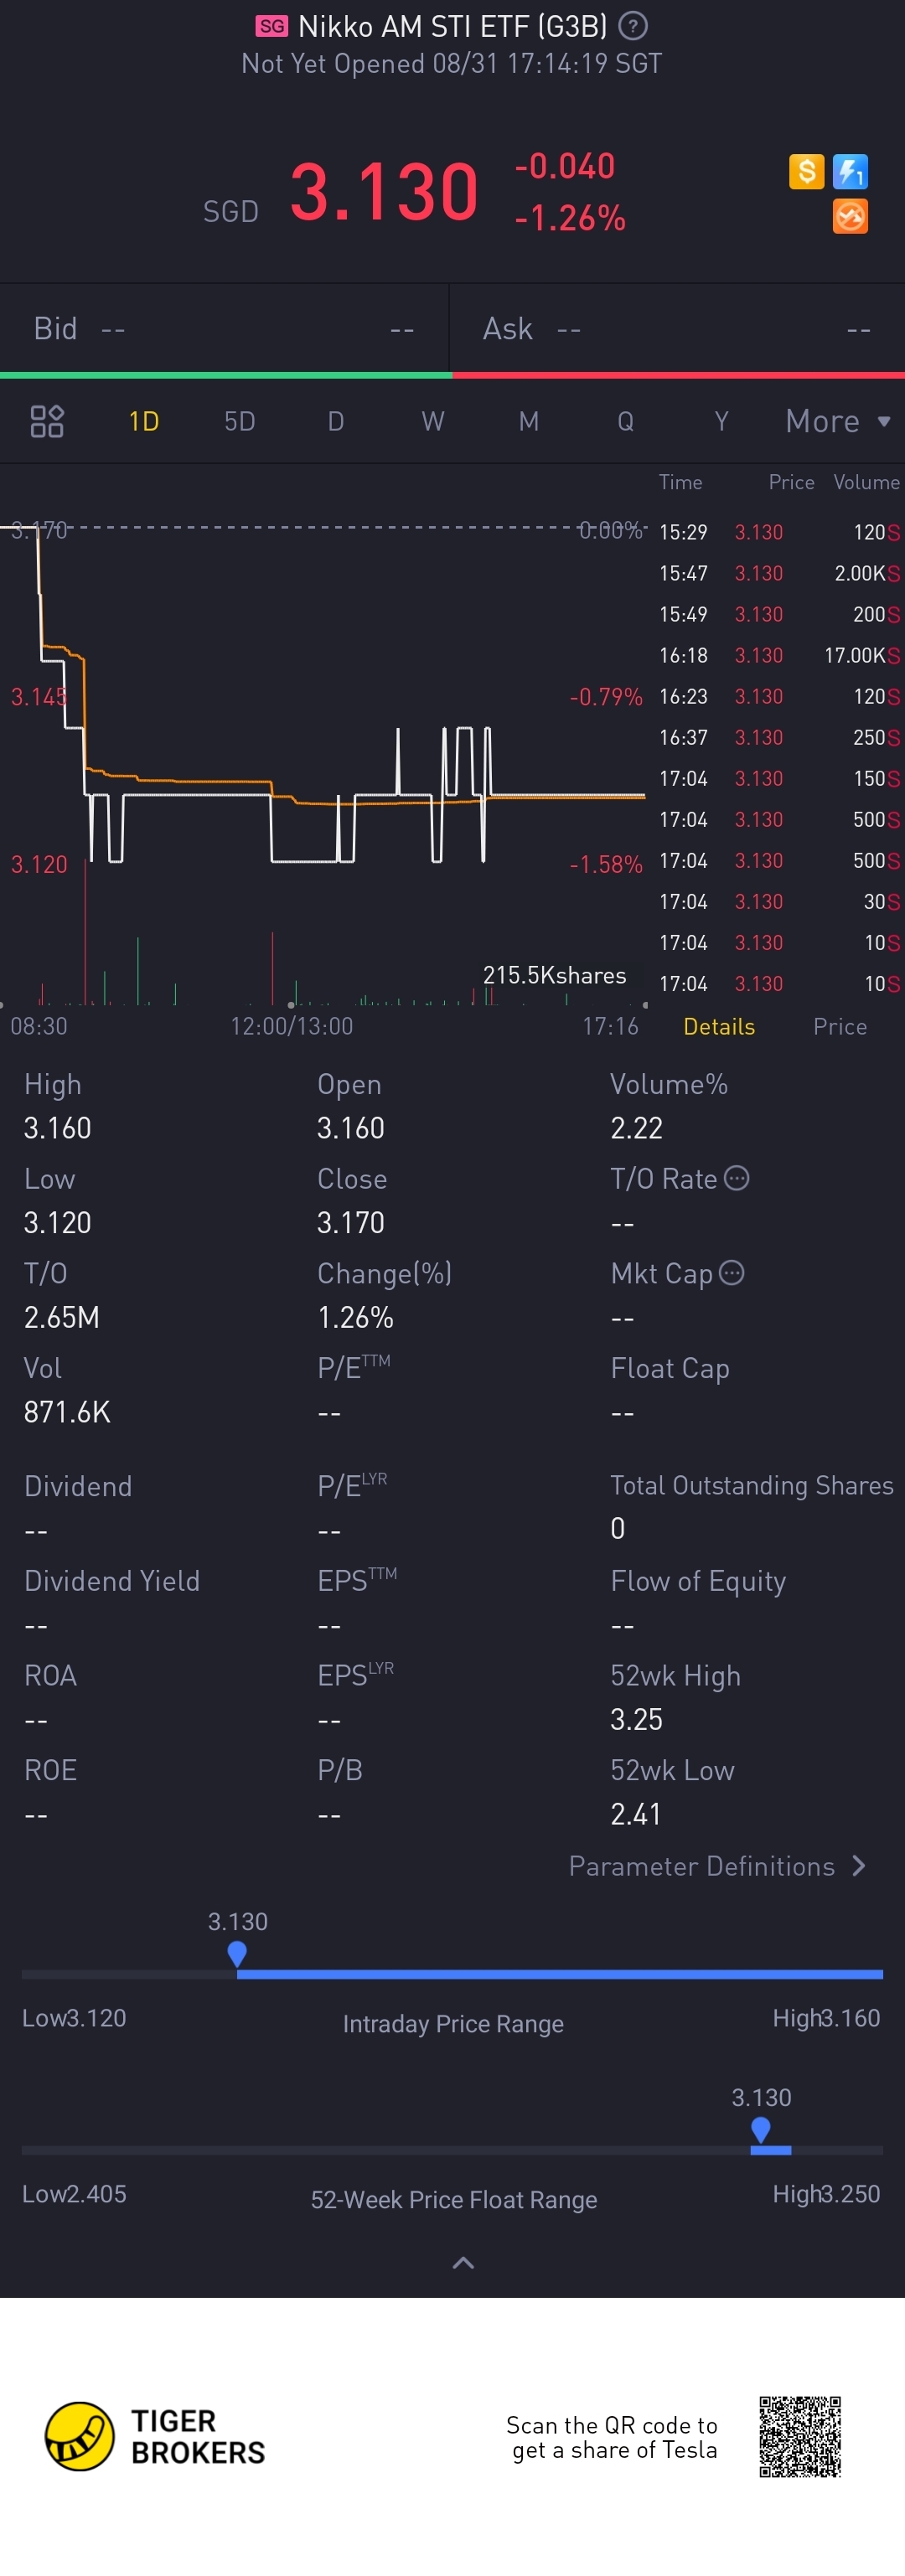The height and width of the screenshot is (2576, 905).
Task: Expand the More timeframe dropdown
Action: (x=837, y=421)
